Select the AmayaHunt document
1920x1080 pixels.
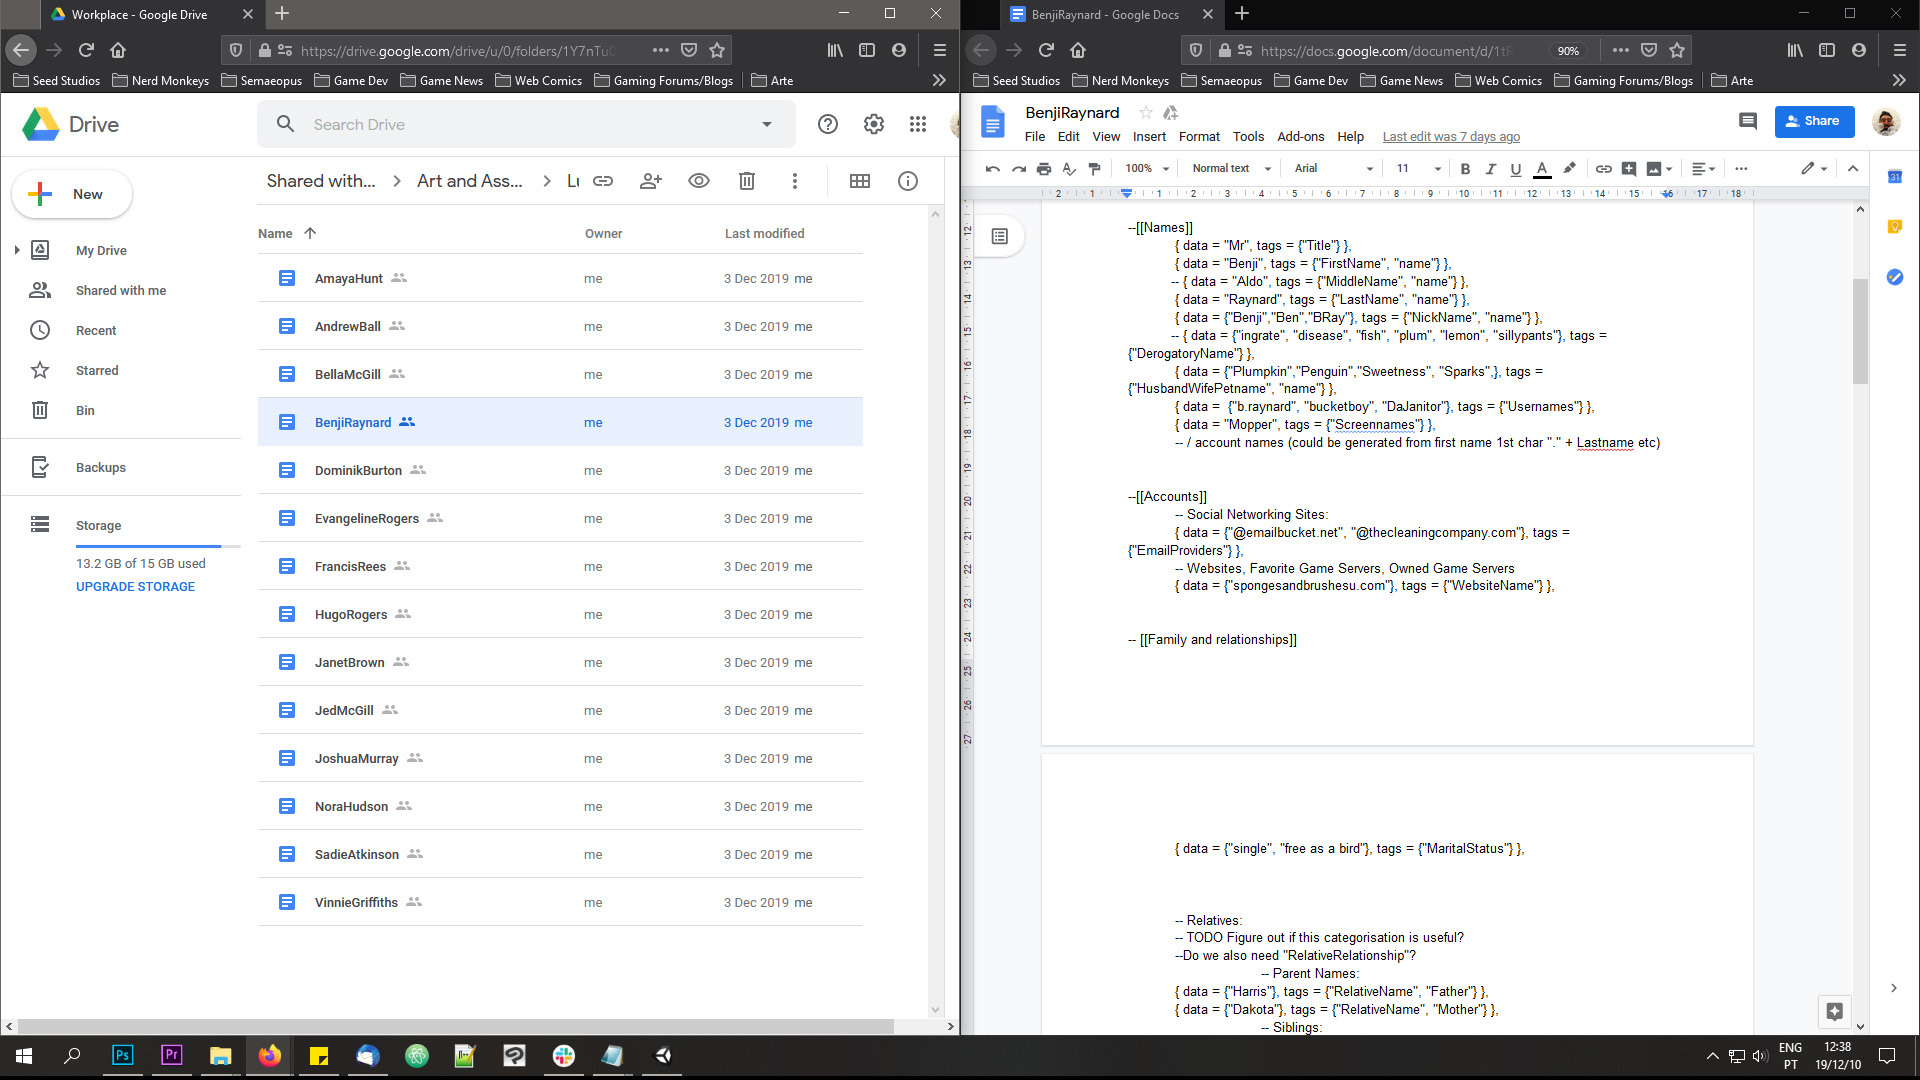coord(560,278)
